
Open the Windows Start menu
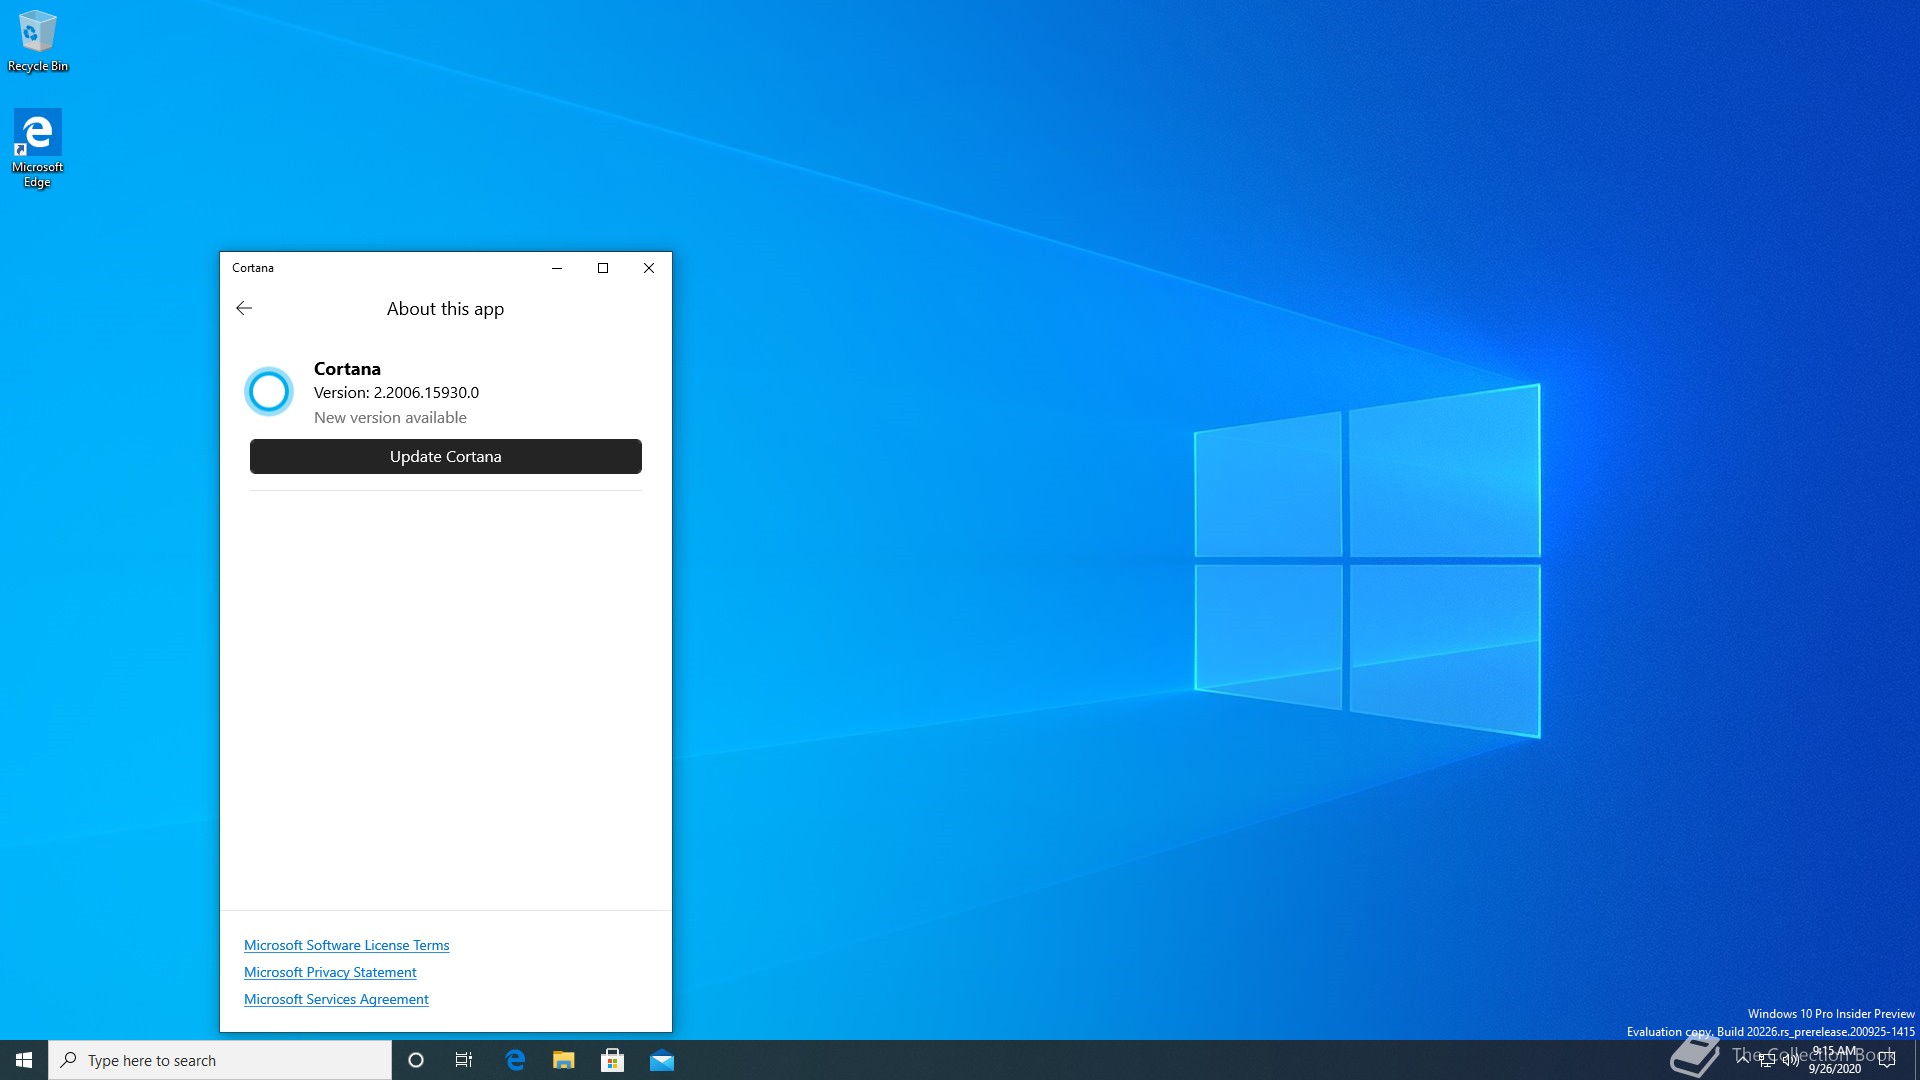(24, 1060)
